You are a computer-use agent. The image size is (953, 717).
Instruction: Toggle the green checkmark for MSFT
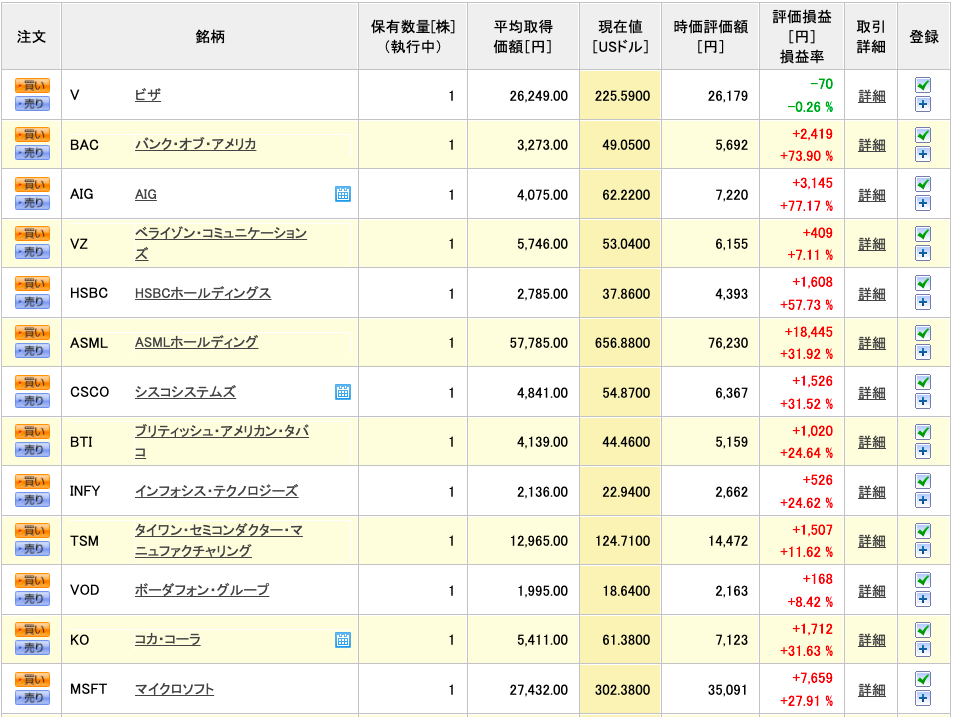point(923,678)
